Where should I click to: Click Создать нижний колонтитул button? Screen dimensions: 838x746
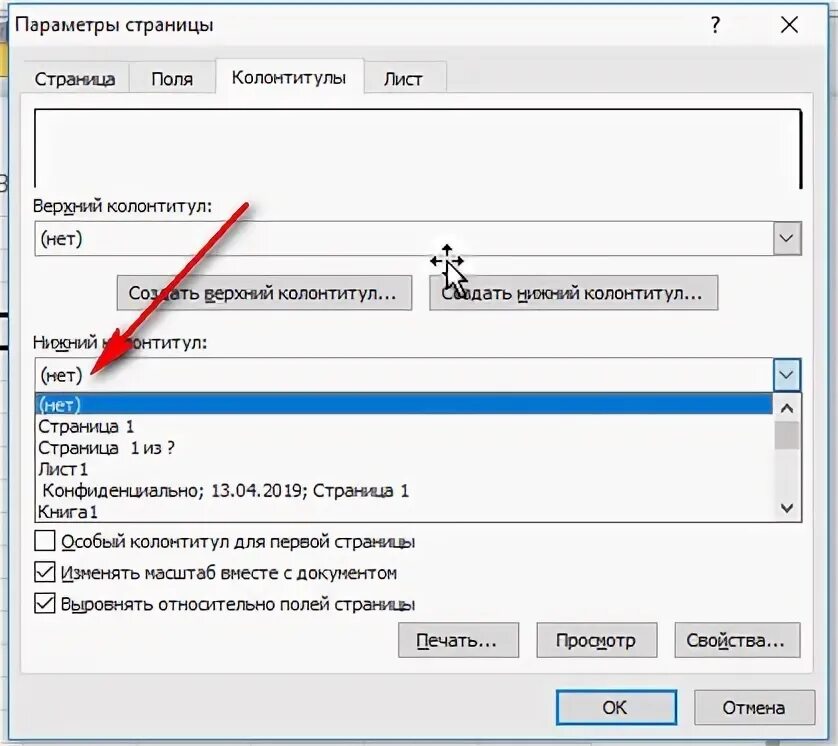point(573,293)
